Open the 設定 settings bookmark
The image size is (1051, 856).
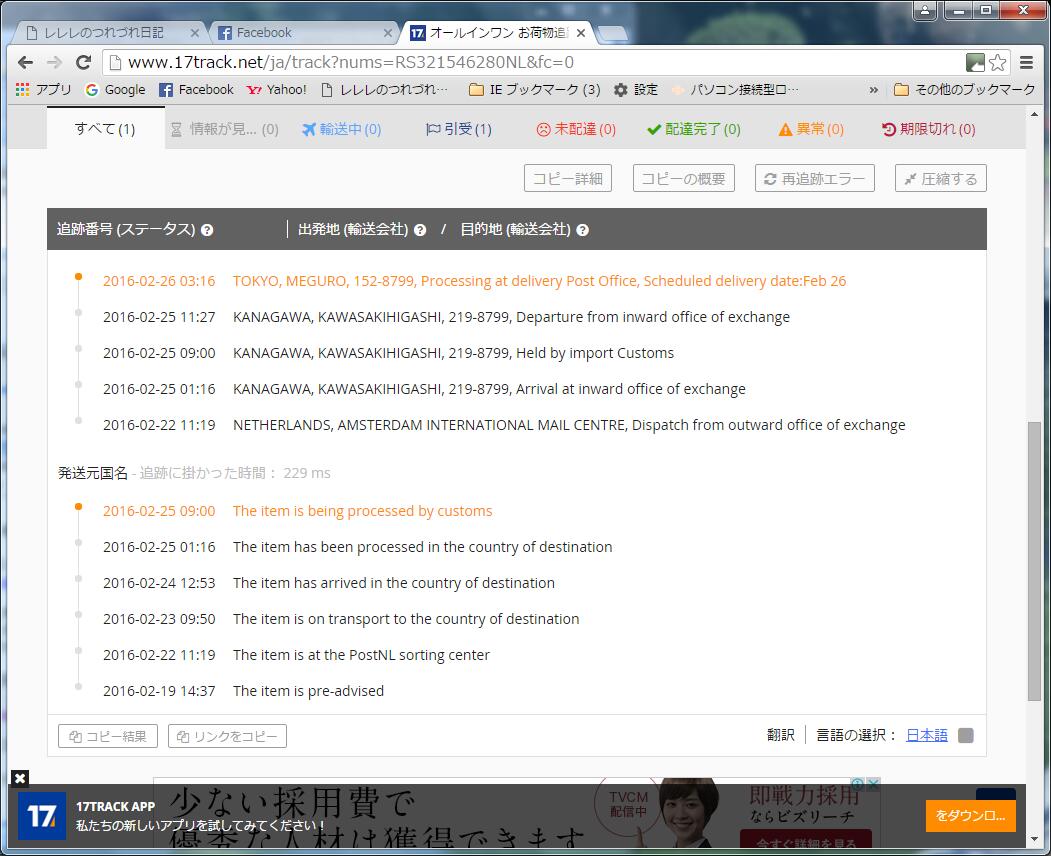[636, 89]
